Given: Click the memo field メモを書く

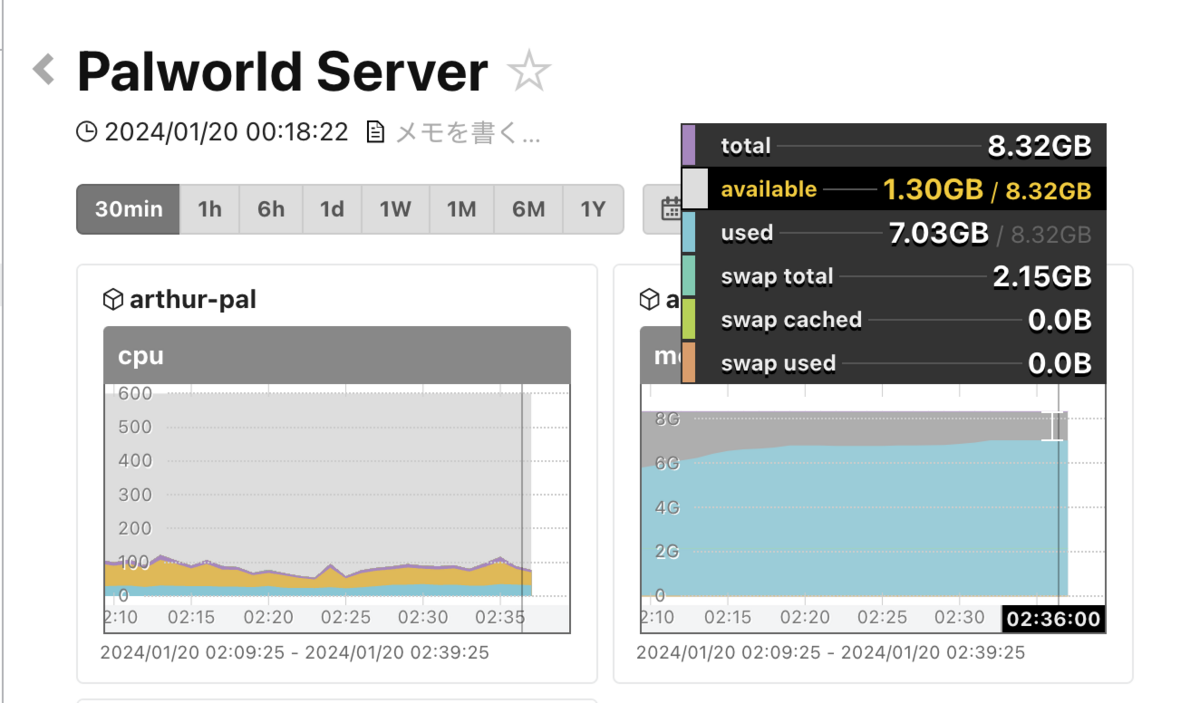Looking at the screenshot, I should click(468, 132).
